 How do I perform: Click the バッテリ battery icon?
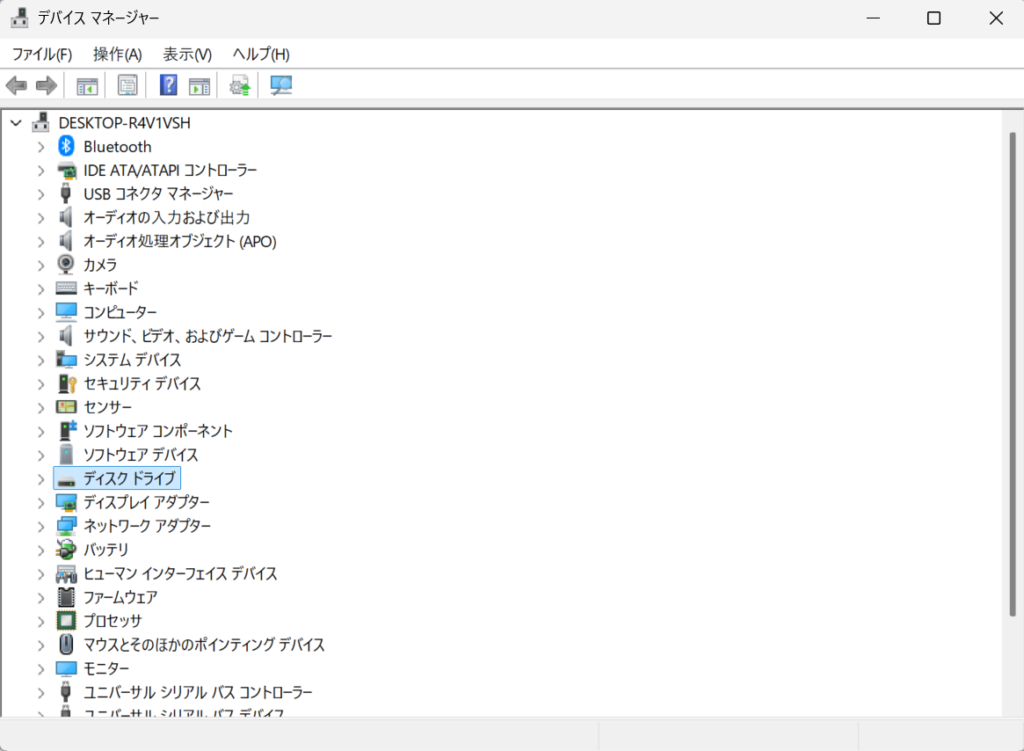click(x=66, y=550)
